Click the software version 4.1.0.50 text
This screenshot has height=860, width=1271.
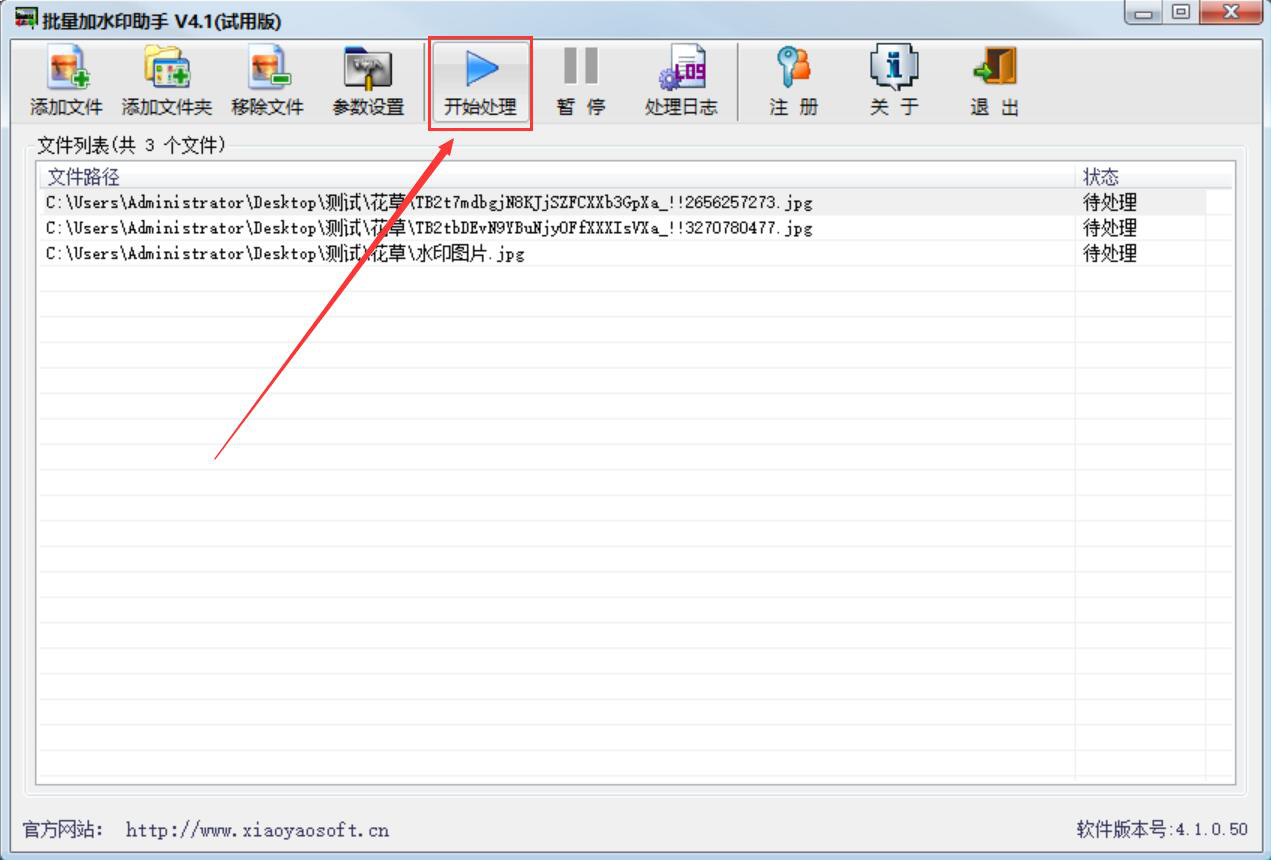[1162, 830]
